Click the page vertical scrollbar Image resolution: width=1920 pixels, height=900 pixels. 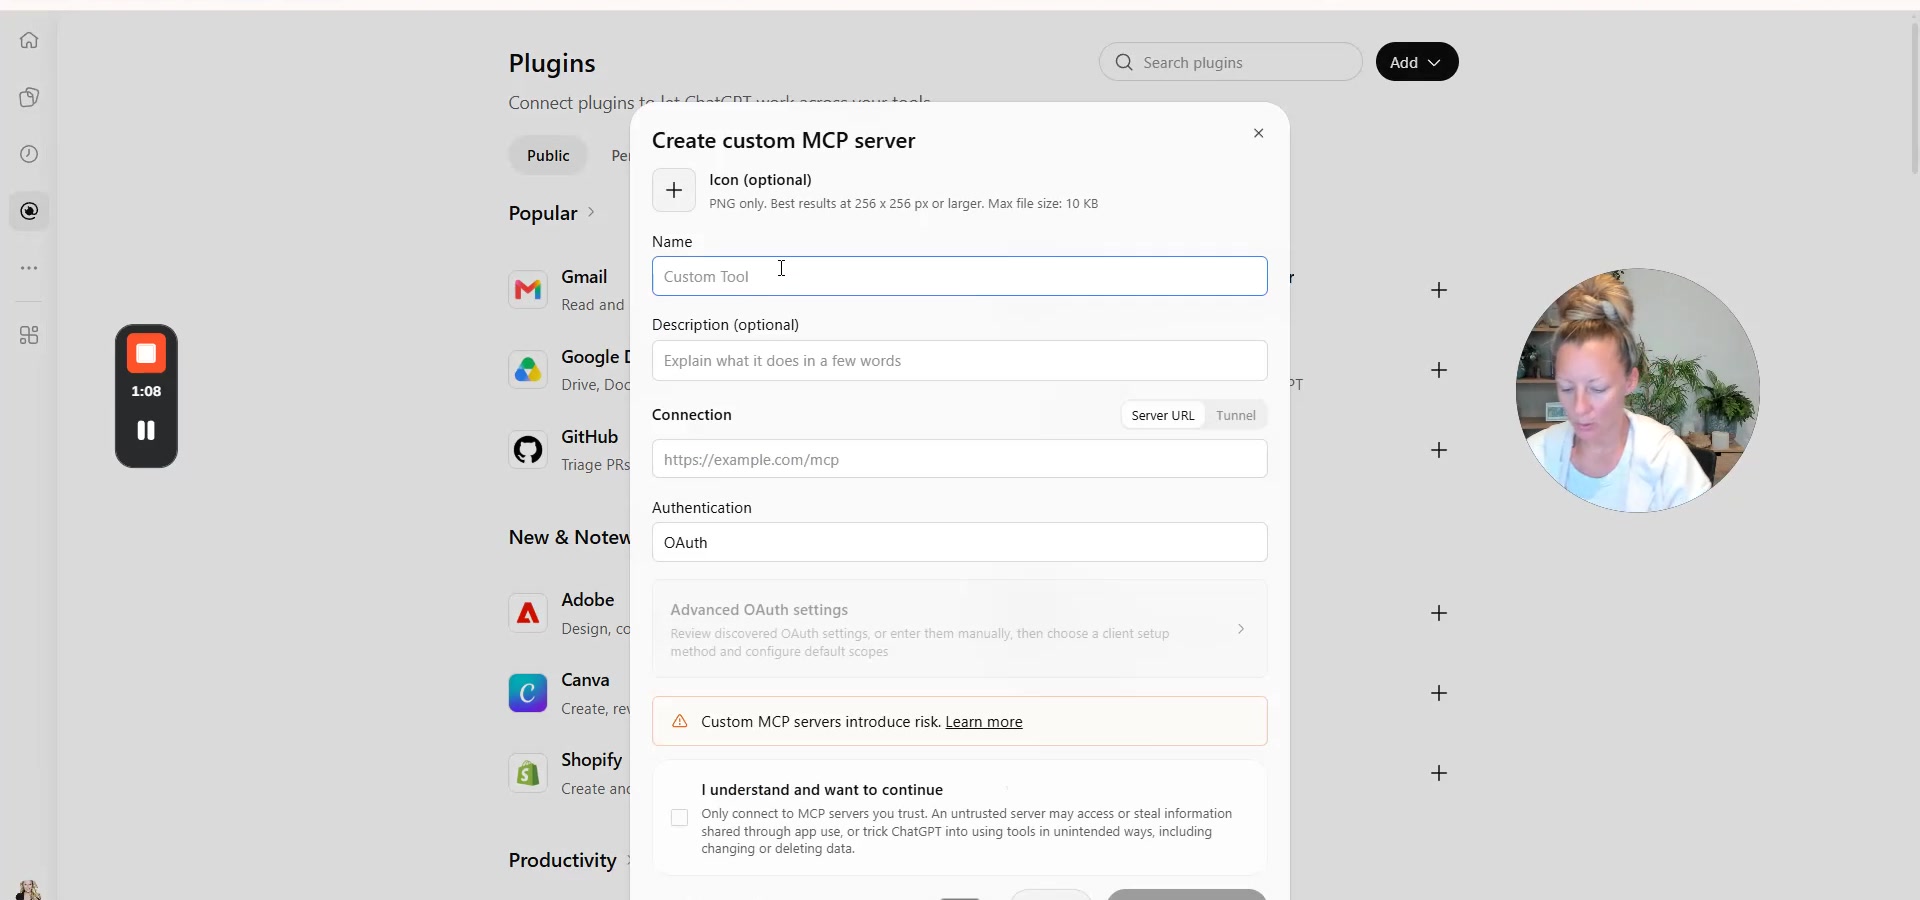pos(1914,100)
